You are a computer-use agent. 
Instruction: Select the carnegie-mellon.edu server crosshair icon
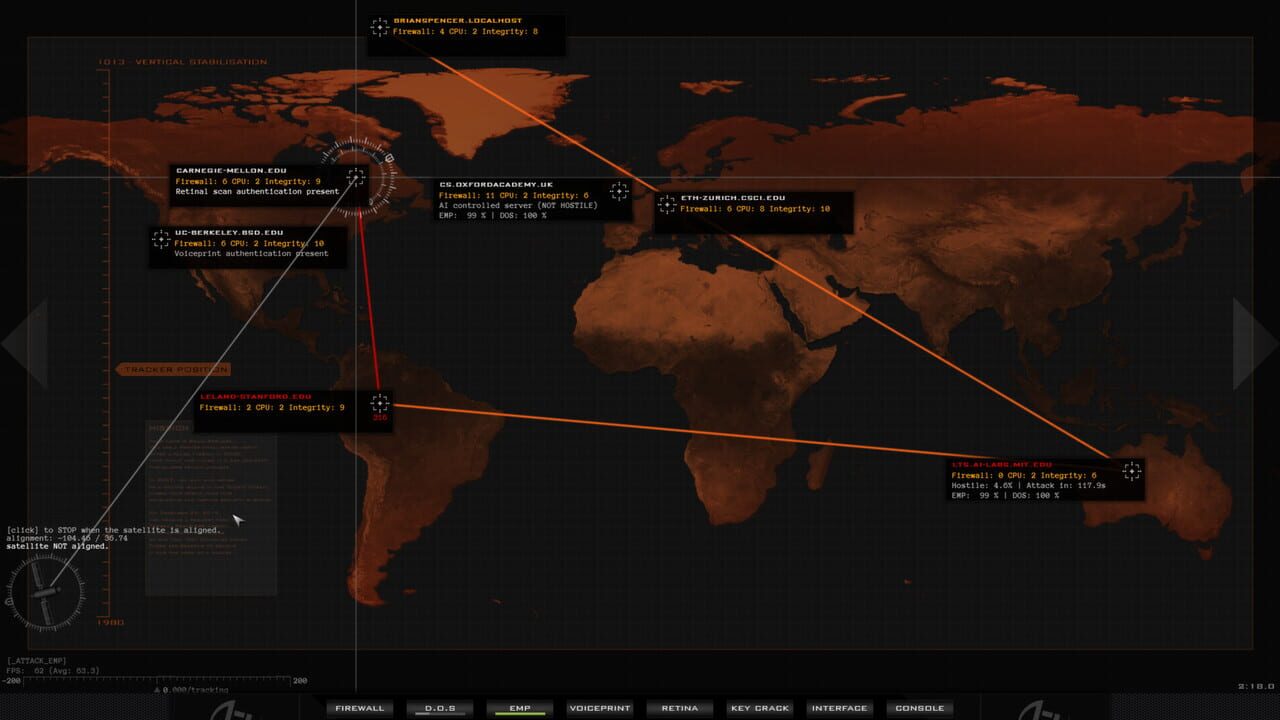(x=355, y=177)
